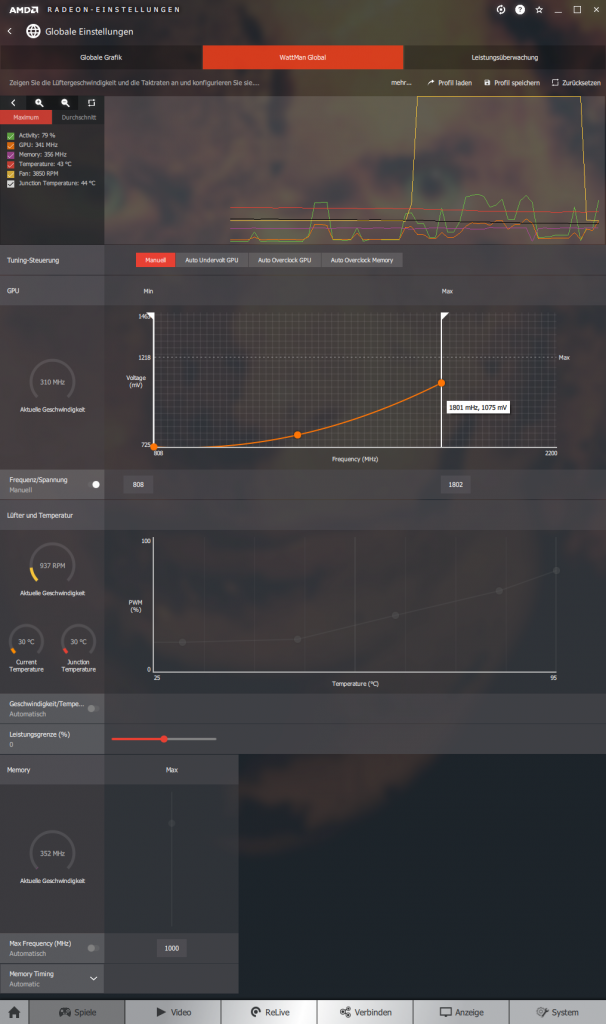This screenshot has height=1024, width=606.
Task: Toggle the Fan 3850 RPM graph checkbox
Action: [10, 174]
